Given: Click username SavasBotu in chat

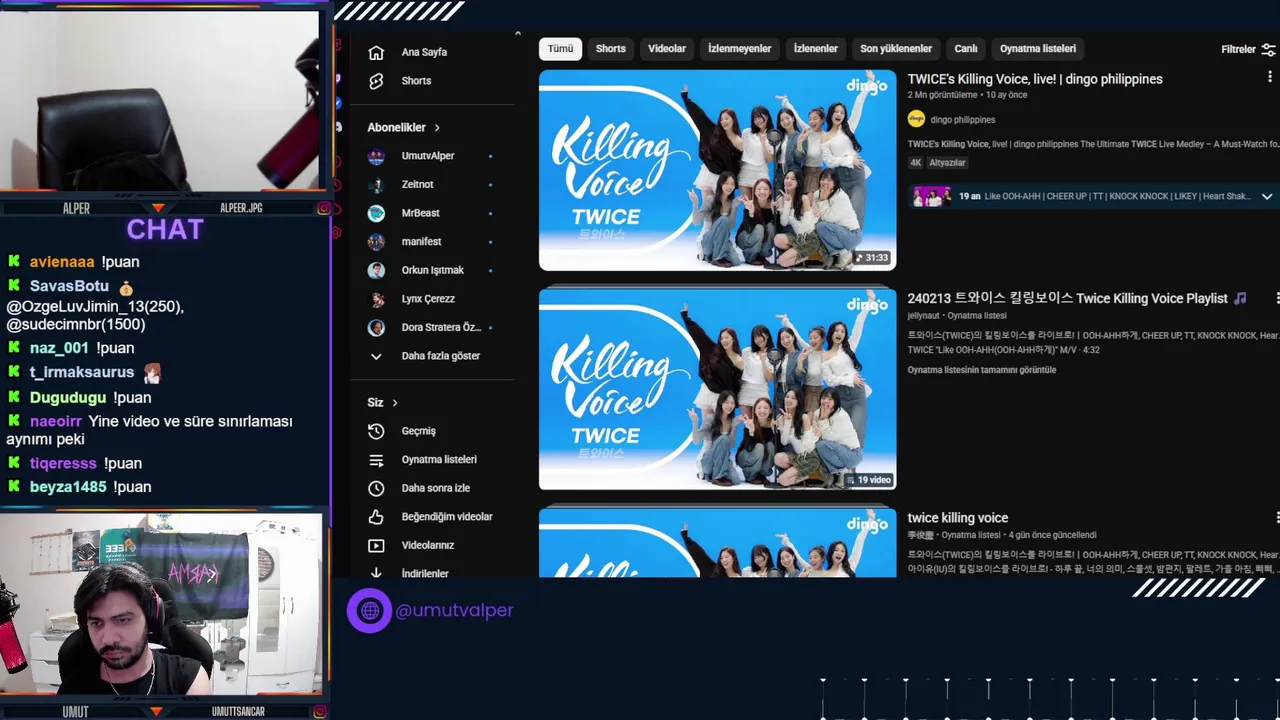Looking at the screenshot, I should 69,287.
